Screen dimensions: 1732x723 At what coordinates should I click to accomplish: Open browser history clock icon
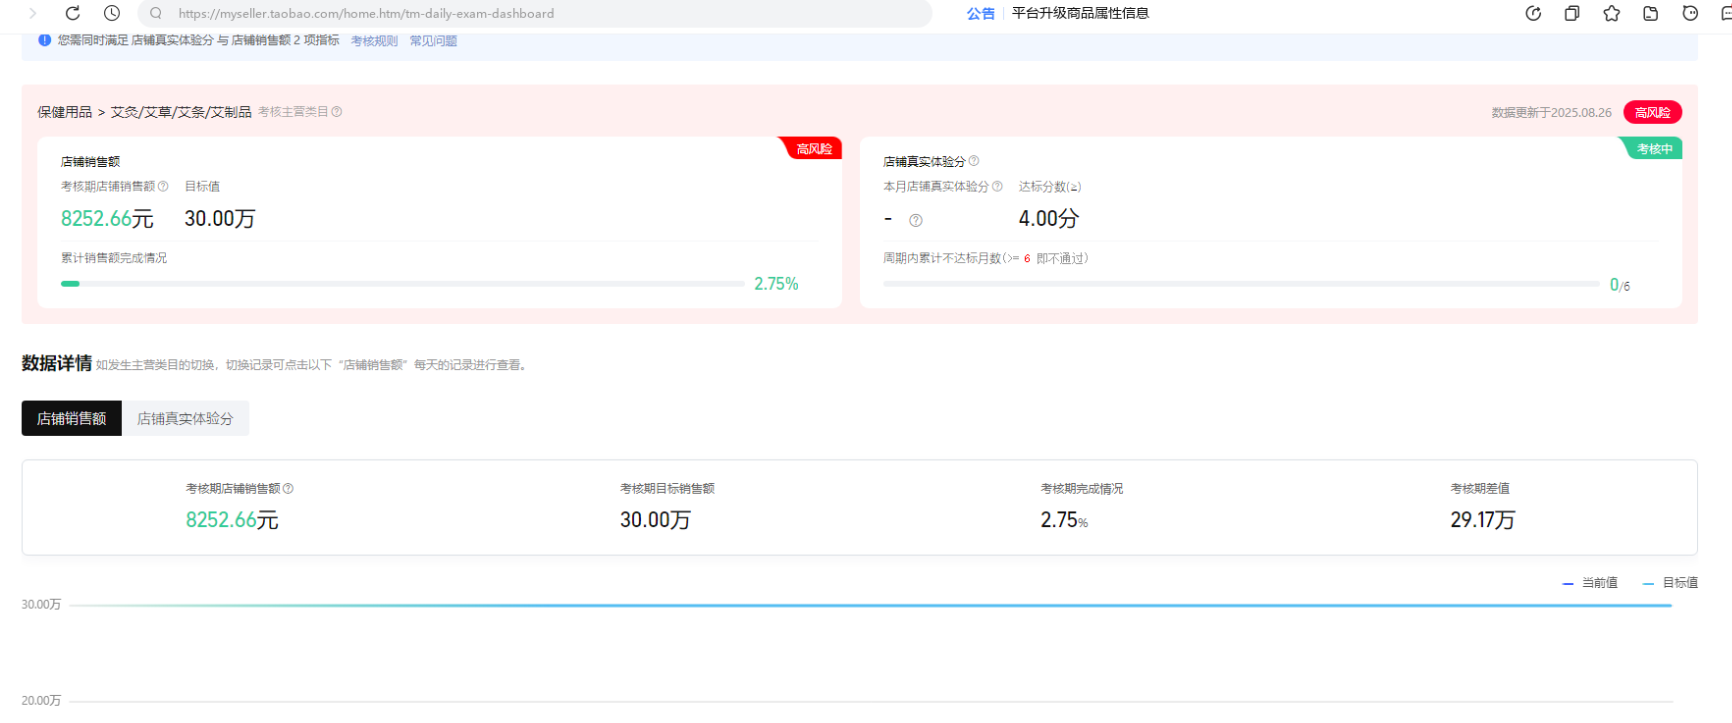pos(112,13)
